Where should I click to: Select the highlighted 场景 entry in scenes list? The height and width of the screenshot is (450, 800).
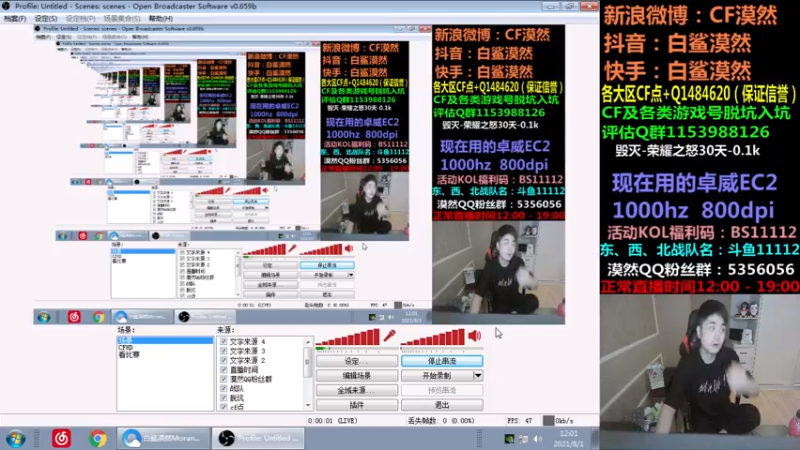coord(165,340)
